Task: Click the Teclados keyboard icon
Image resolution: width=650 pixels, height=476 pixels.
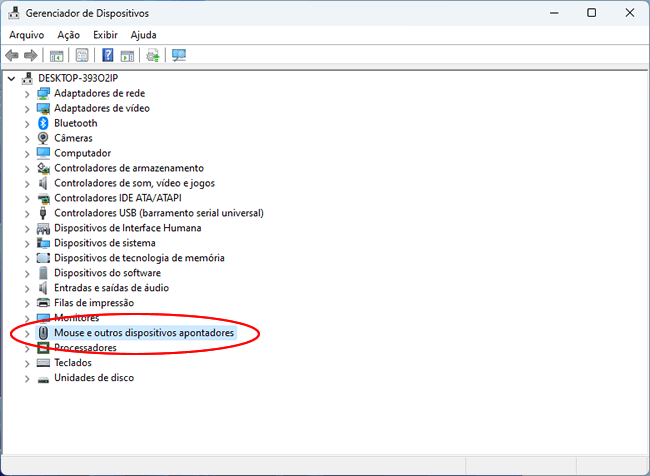Action: (x=43, y=363)
